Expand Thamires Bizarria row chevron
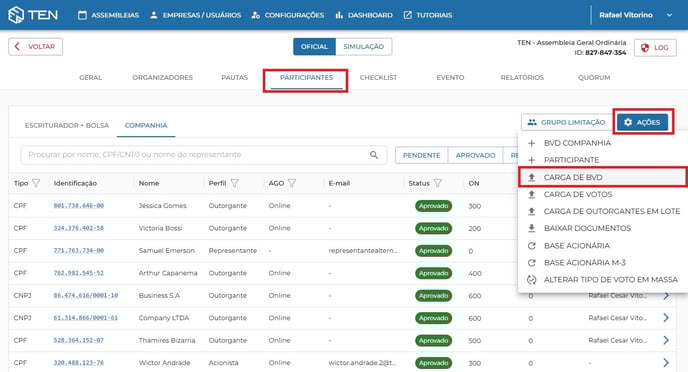The image size is (688, 372). point(666,340)
